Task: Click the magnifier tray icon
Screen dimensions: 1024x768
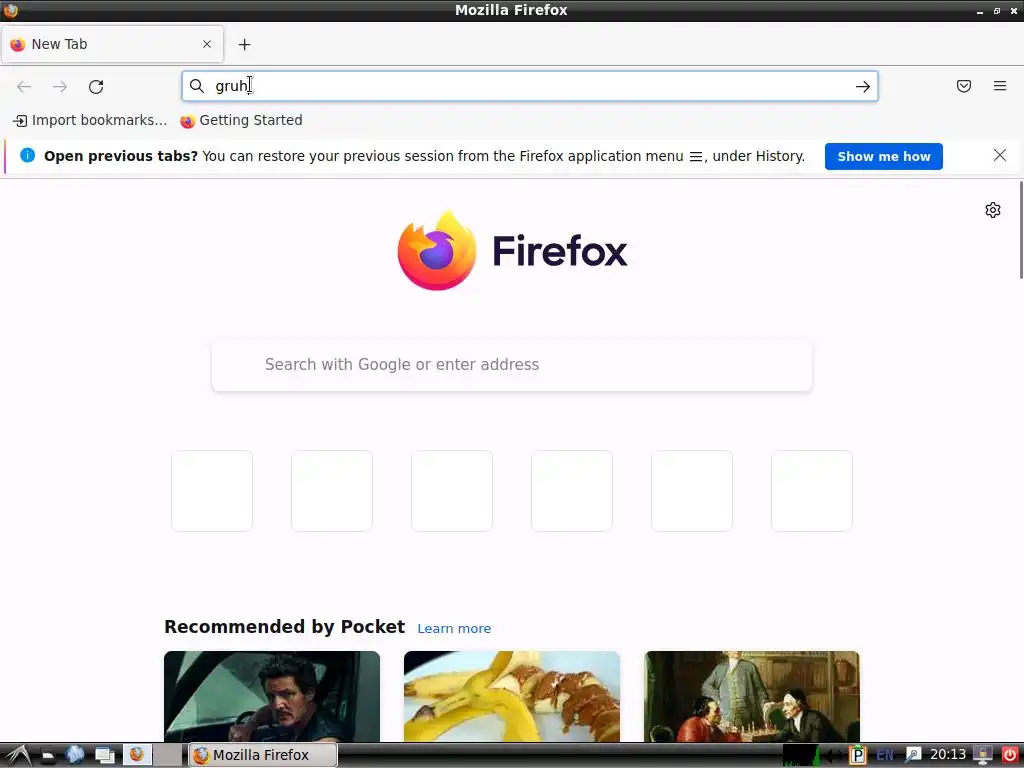Action: point(912,755)
